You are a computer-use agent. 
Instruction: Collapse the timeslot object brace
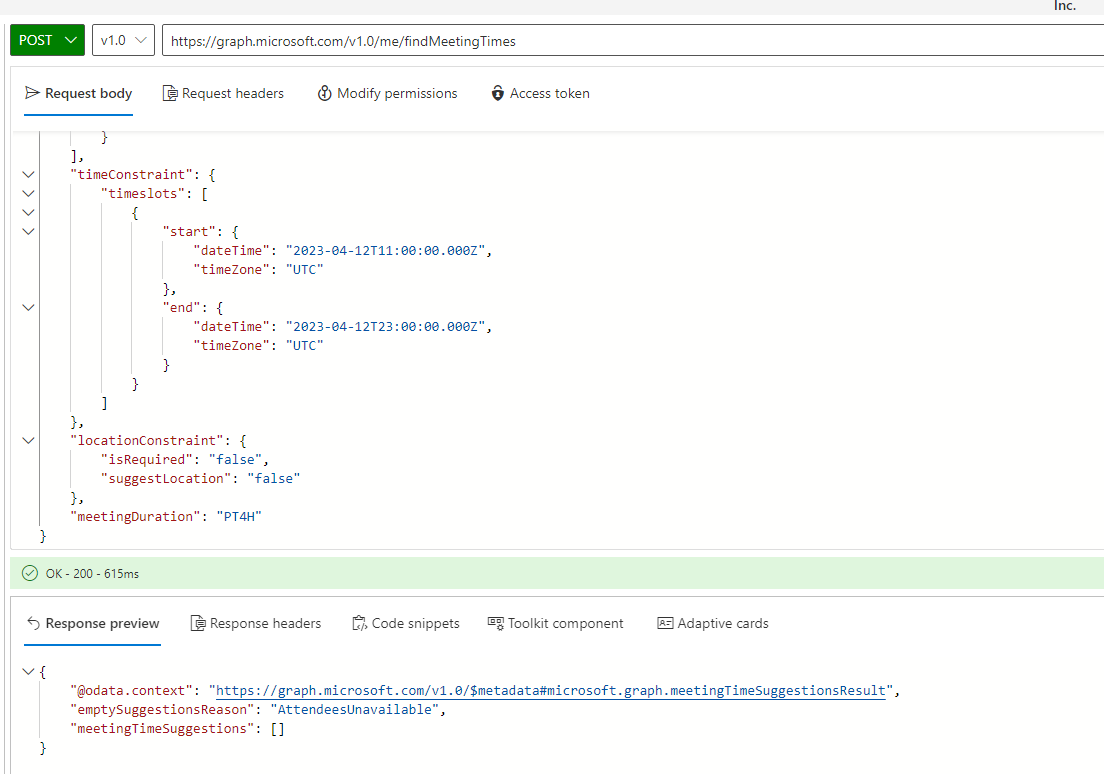point(28,213)
